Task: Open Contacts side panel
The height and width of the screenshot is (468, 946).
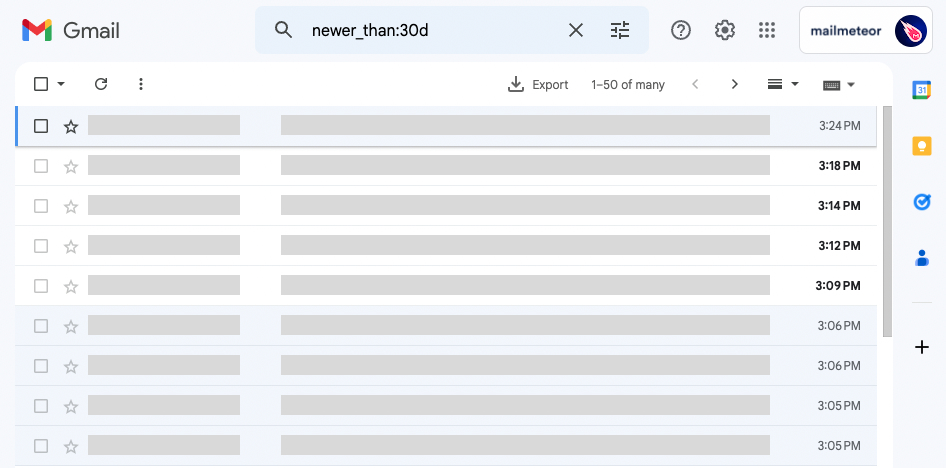Action: (x=921, y=258)
